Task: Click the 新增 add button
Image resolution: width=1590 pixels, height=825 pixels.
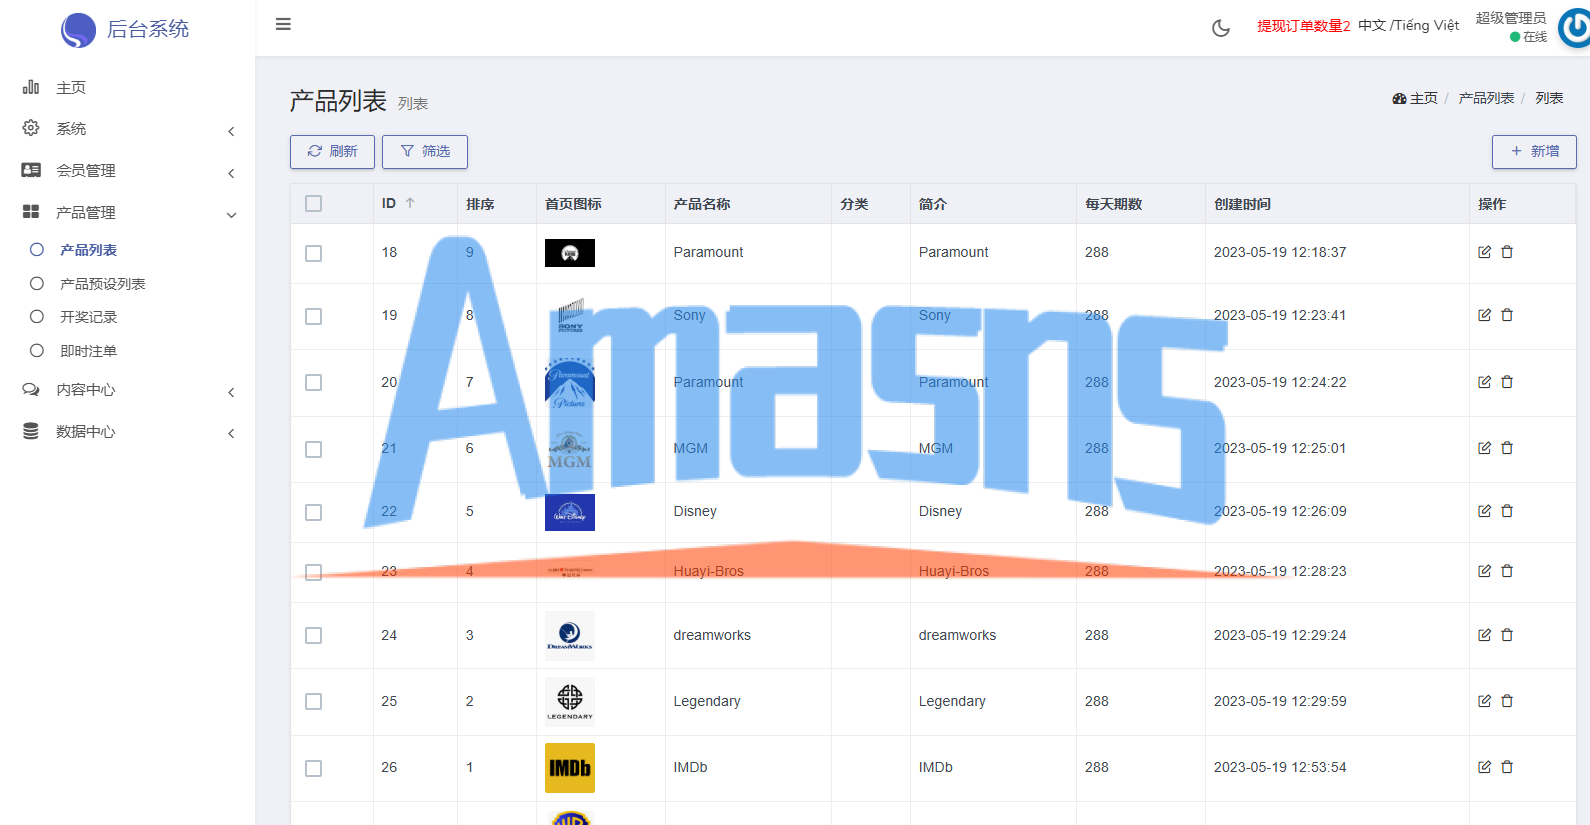Action: [1534, 152]
